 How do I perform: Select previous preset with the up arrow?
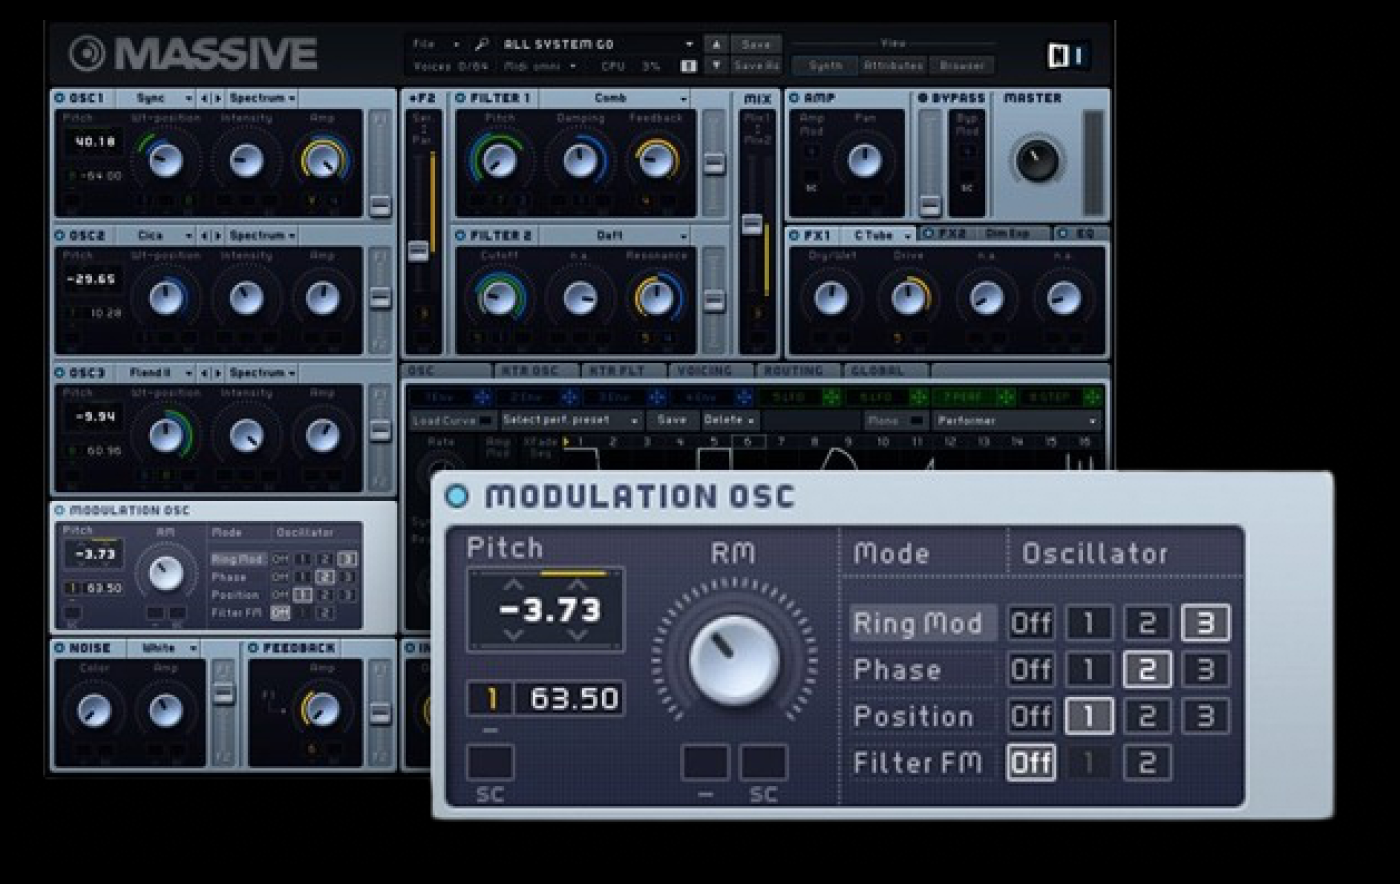(716, 45)
